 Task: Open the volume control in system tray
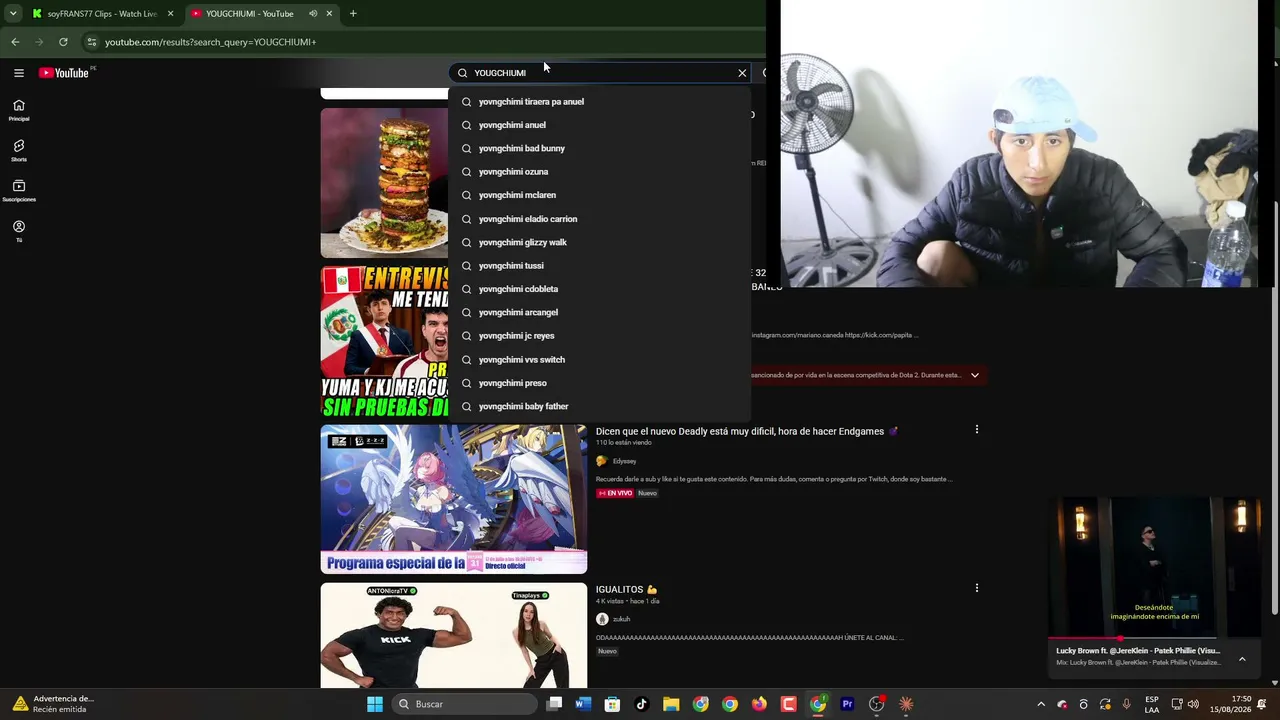[x=1193, y=704]
